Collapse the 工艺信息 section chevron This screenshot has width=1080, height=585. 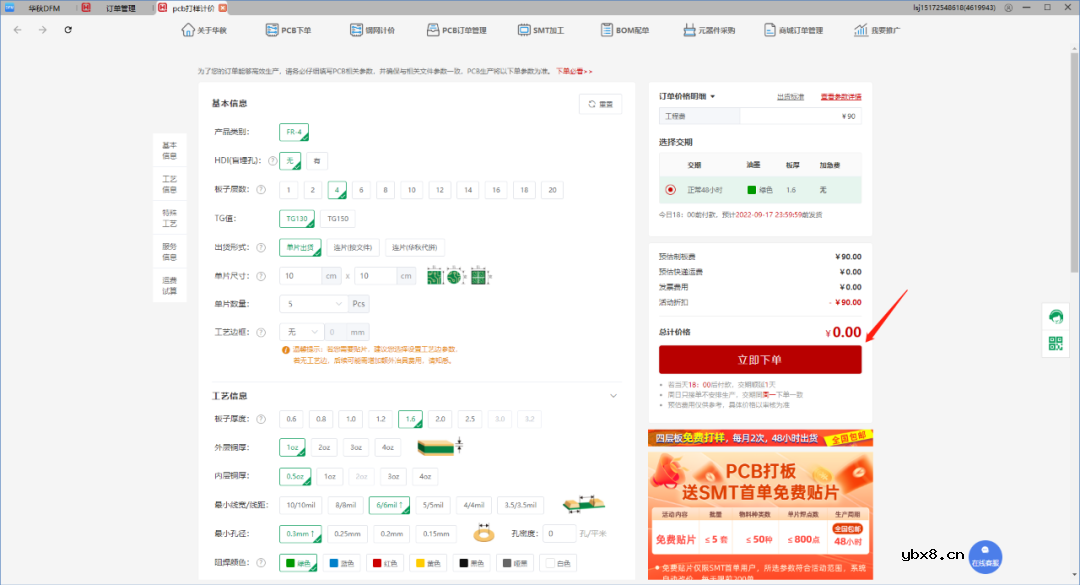pos(613,394)
